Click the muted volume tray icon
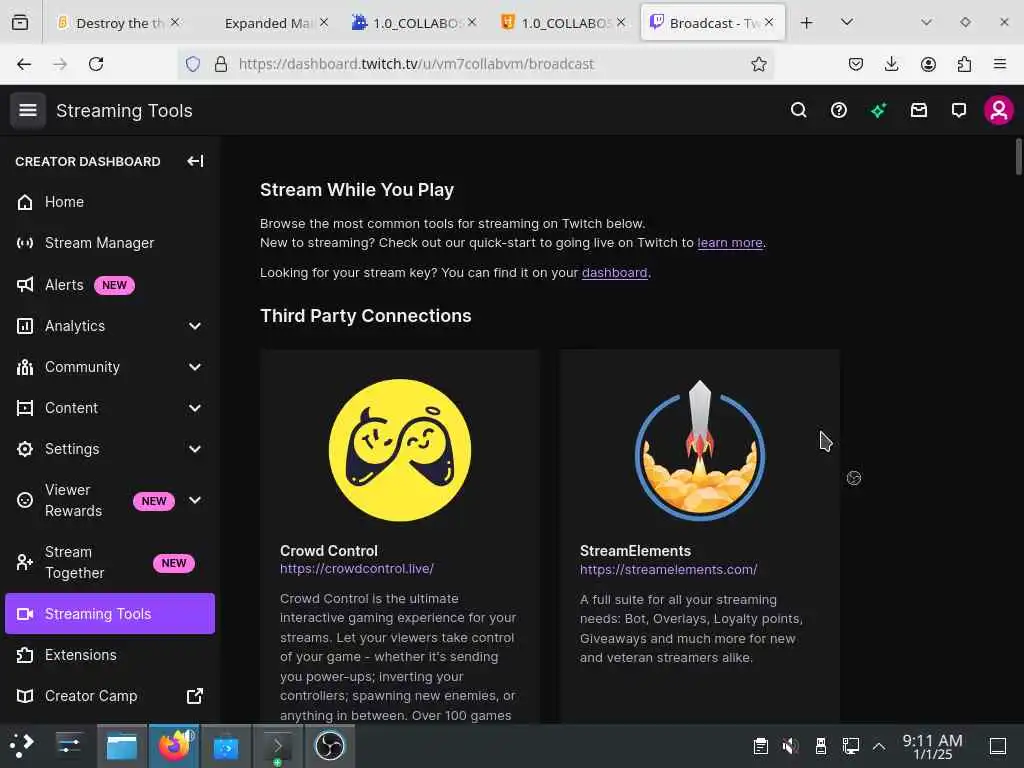The image size is (1024, 768). pos(790,745)
